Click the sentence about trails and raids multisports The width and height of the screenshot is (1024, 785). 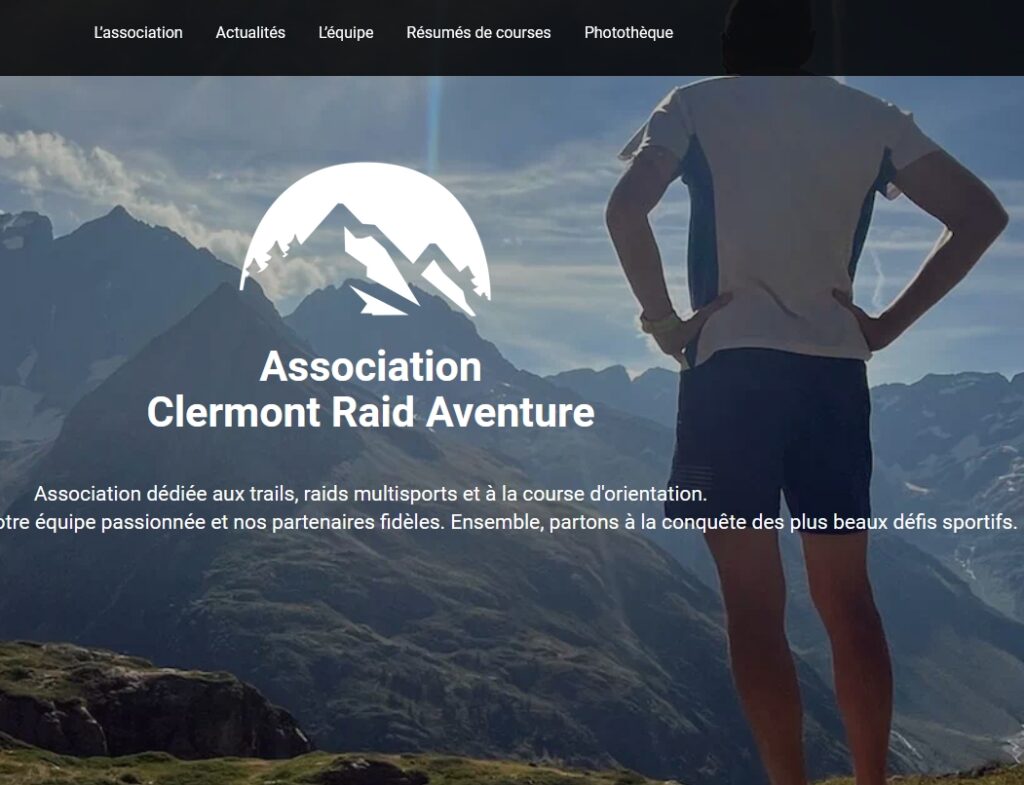370,494
